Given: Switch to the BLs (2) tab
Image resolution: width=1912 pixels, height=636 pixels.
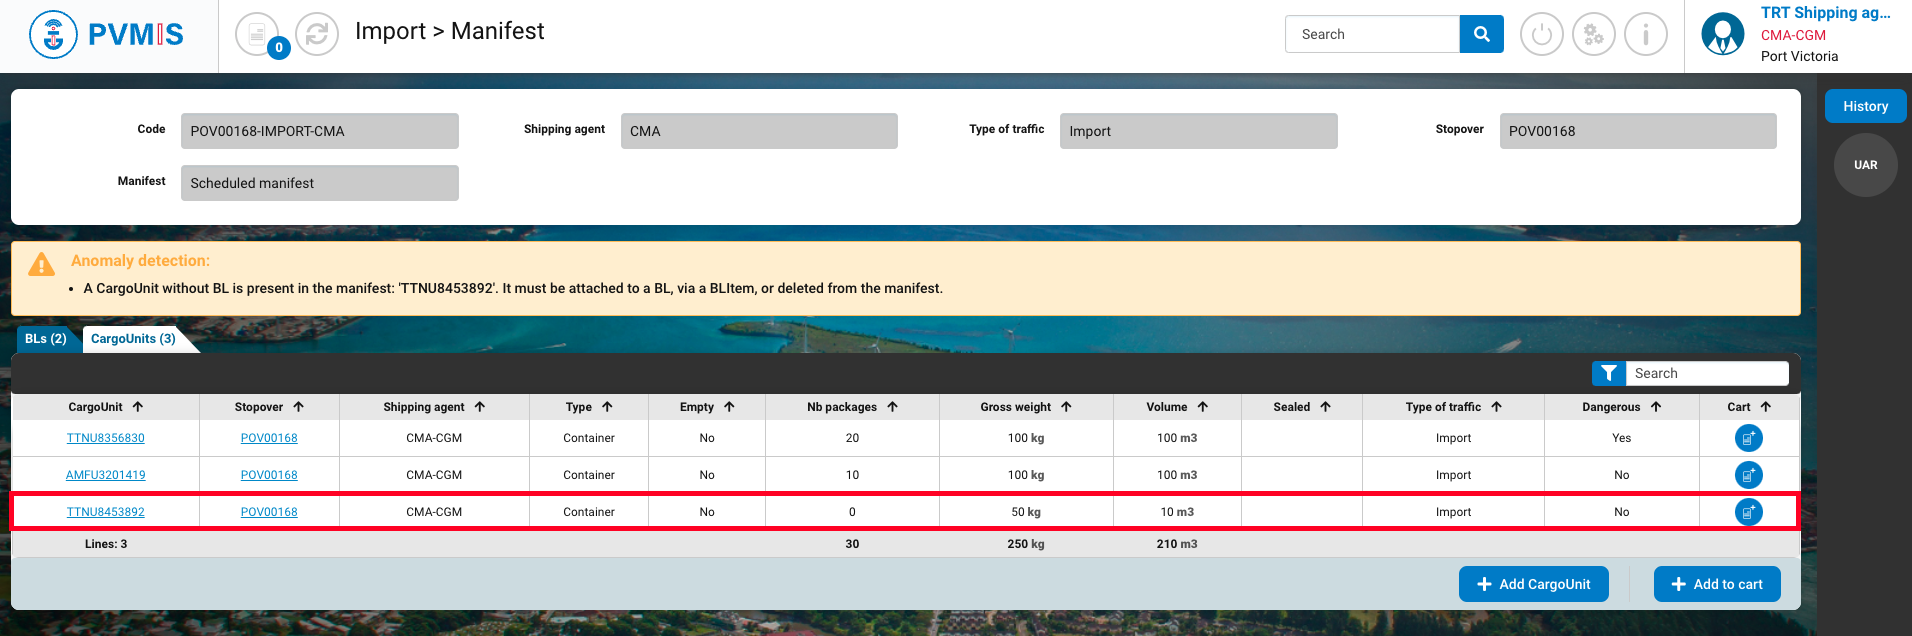Looking at the screenshot, I should [x=46, y=339].
